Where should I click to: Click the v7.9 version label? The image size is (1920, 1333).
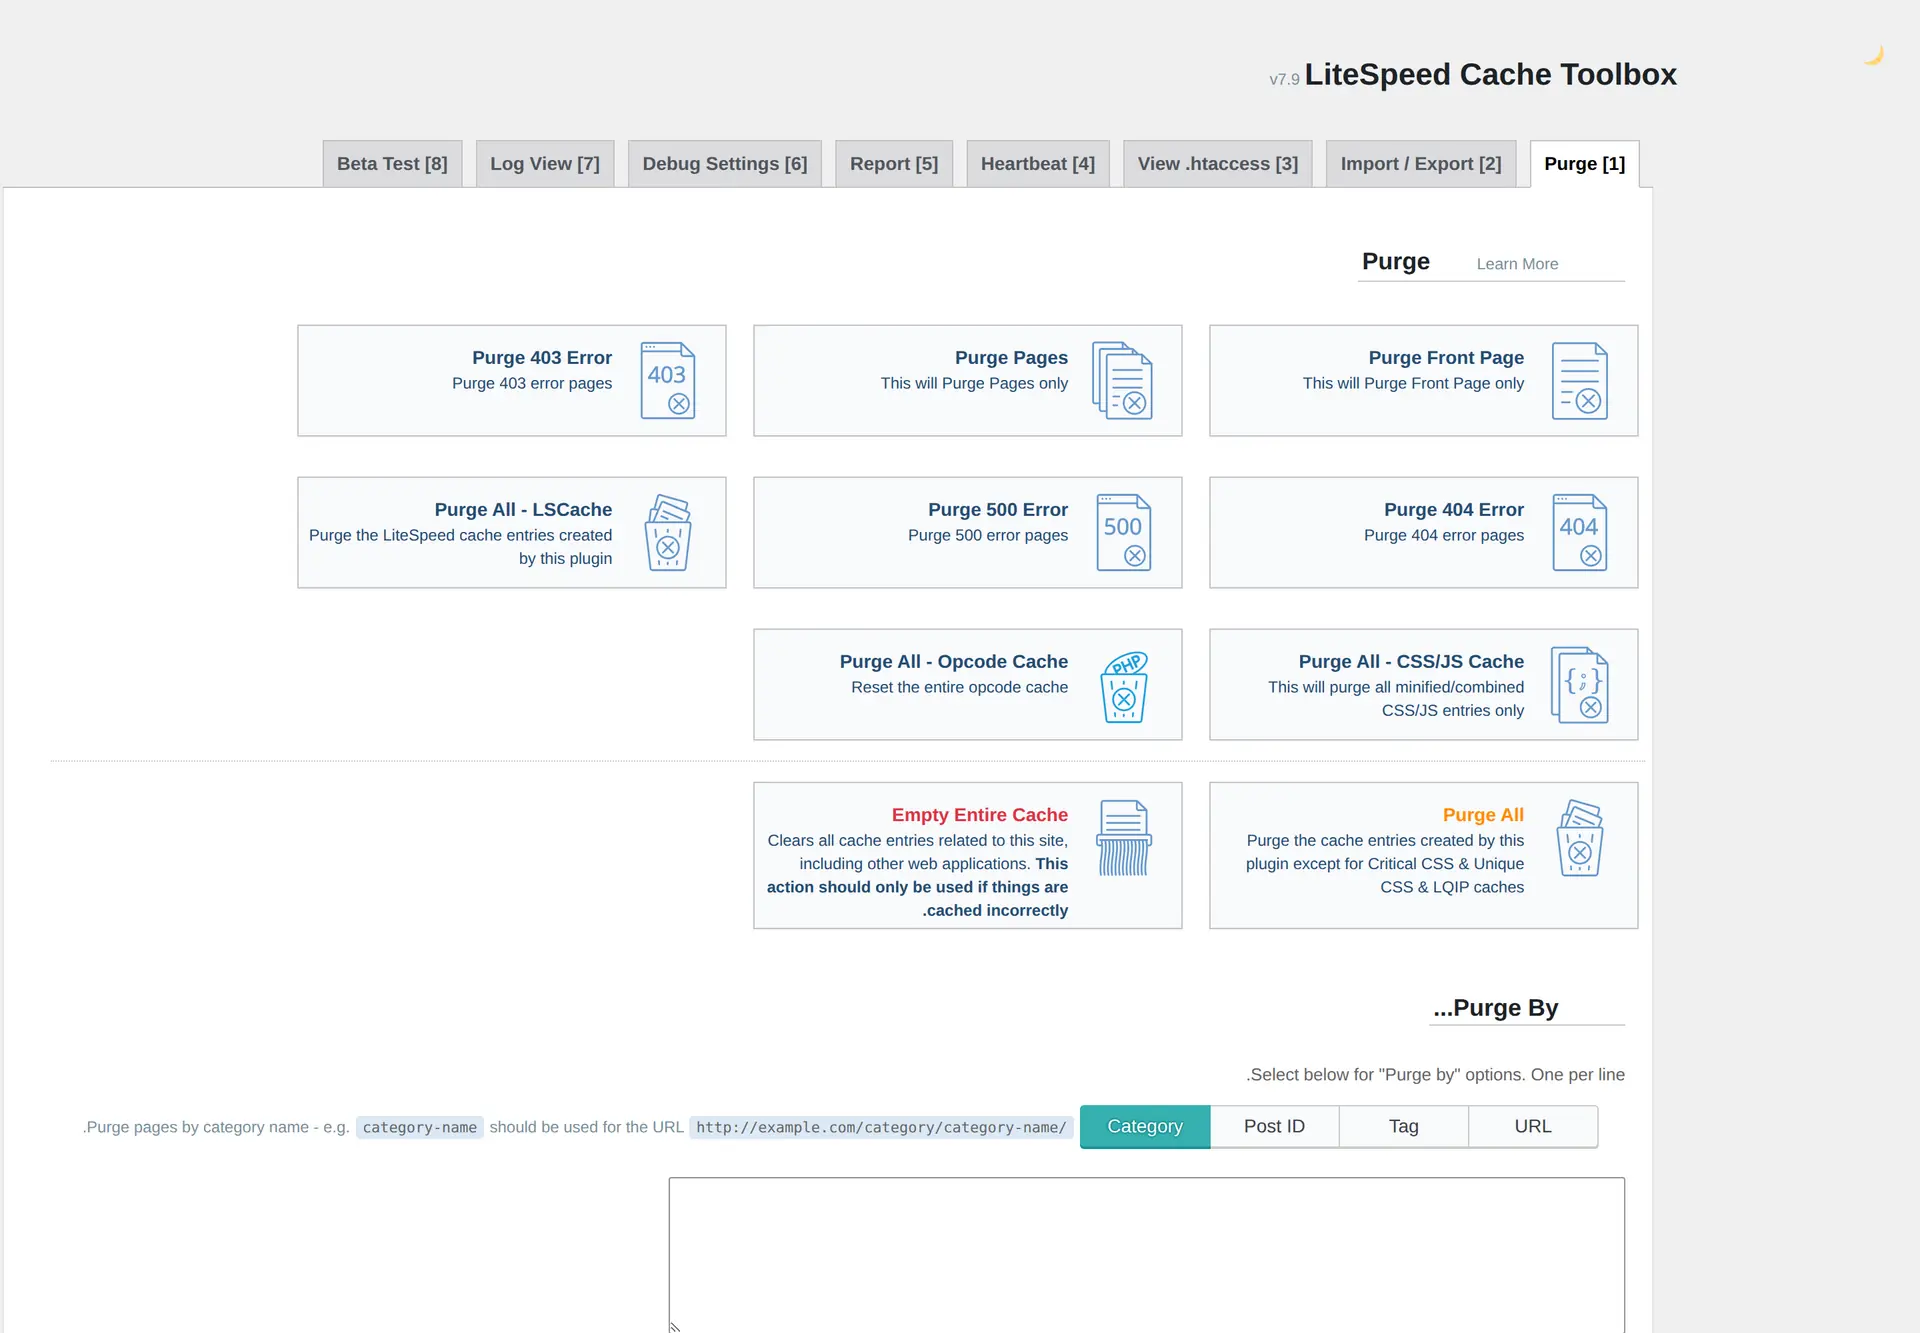coord(1284,80)
